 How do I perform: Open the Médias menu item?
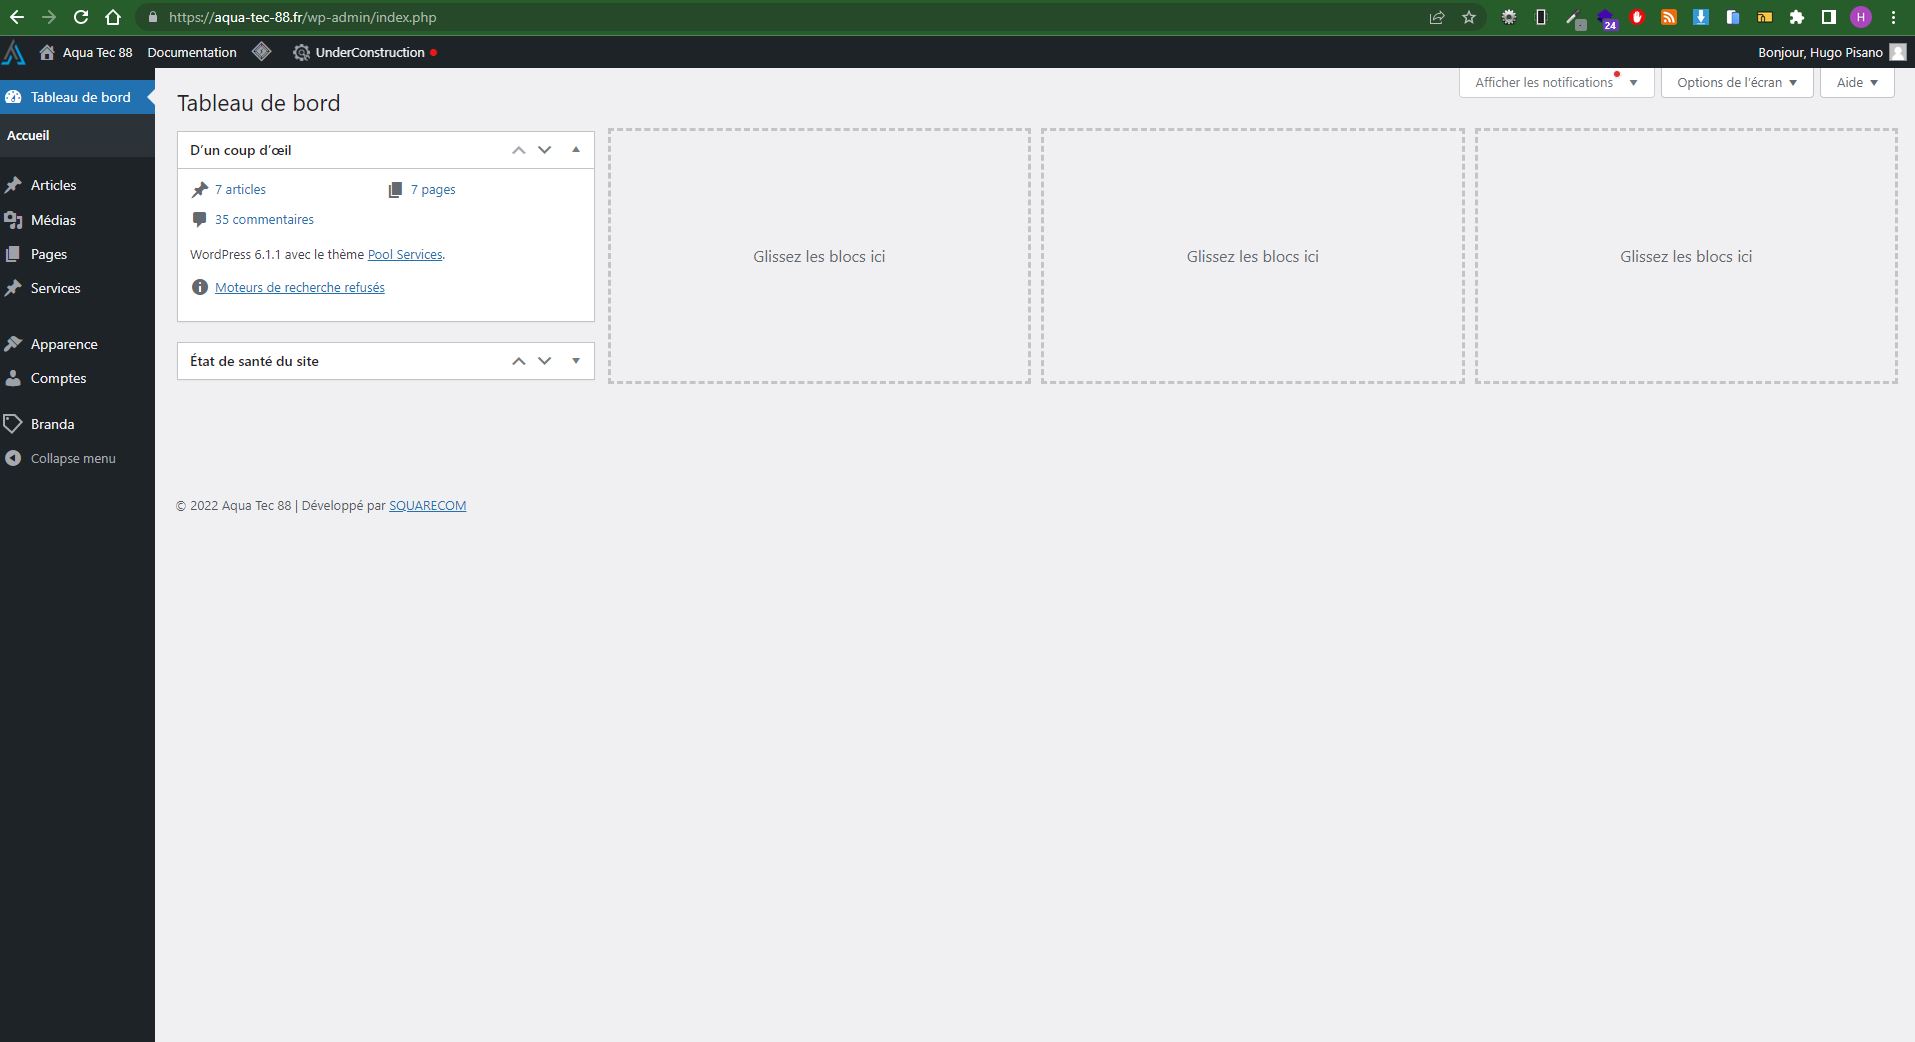[x=53, y=220]
